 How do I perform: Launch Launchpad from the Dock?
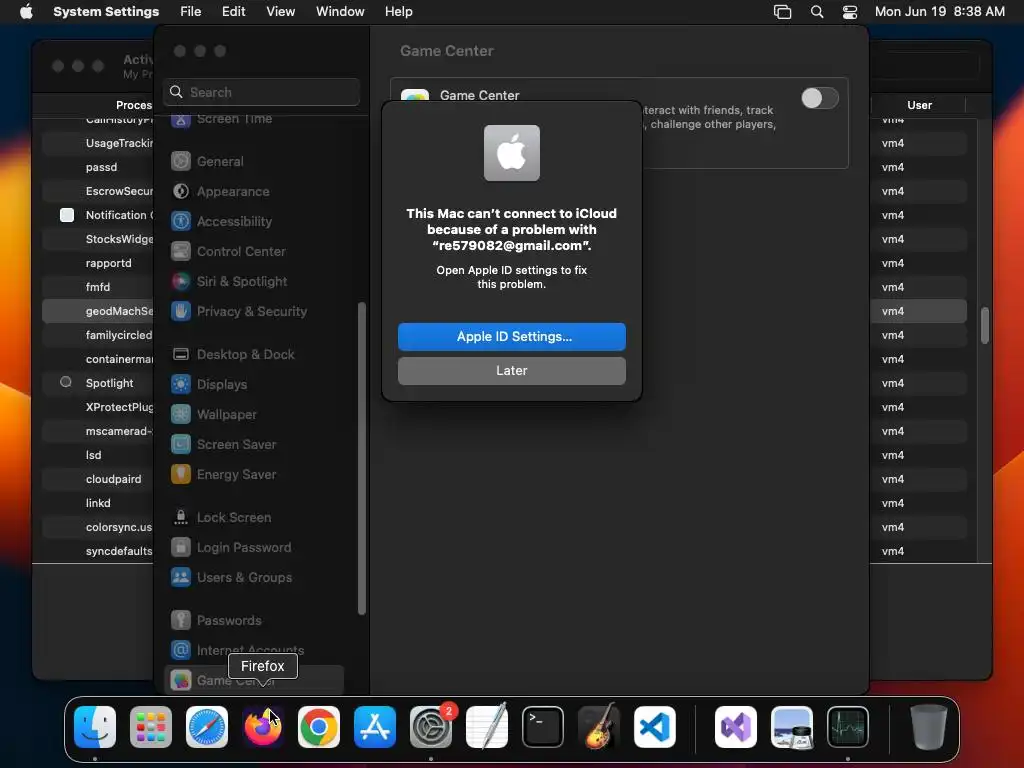(151, 727)
